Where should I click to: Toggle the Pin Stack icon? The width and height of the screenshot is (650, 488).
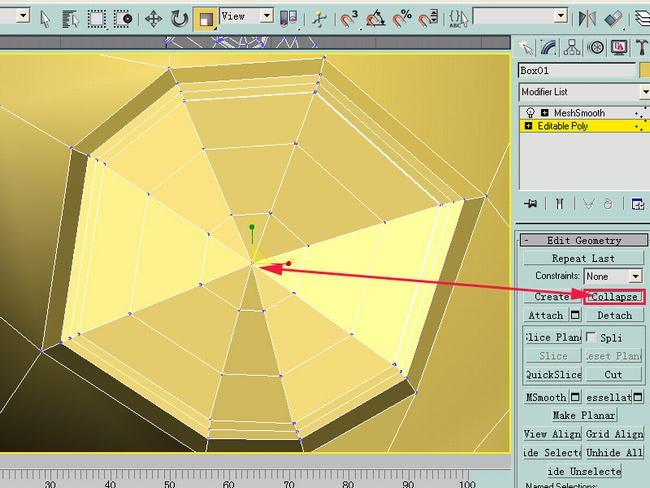click(x=531, y=204)
